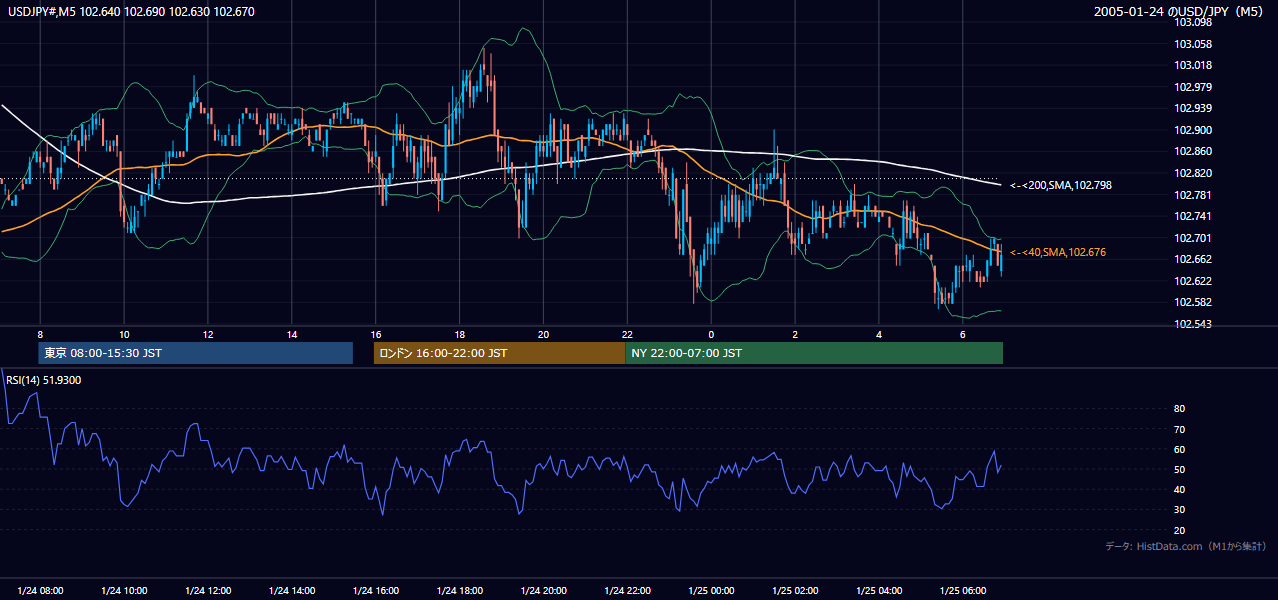The width and height of the screenshot is (1278, 600).
Task: Click the 1/24 20:00 date label
Action: (x=543, y=590)
